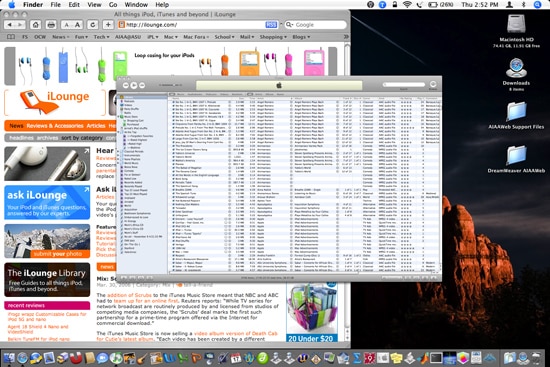Click the RSS badge in Safari's address bar
Viewport: 550px width, 367px height.
271,25
